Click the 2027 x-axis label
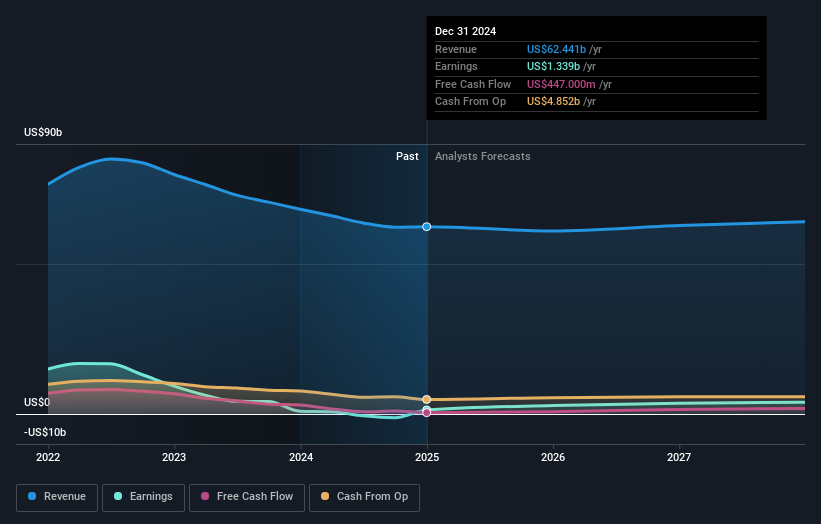Screen dimensions: 821x524 click(679, 457)
